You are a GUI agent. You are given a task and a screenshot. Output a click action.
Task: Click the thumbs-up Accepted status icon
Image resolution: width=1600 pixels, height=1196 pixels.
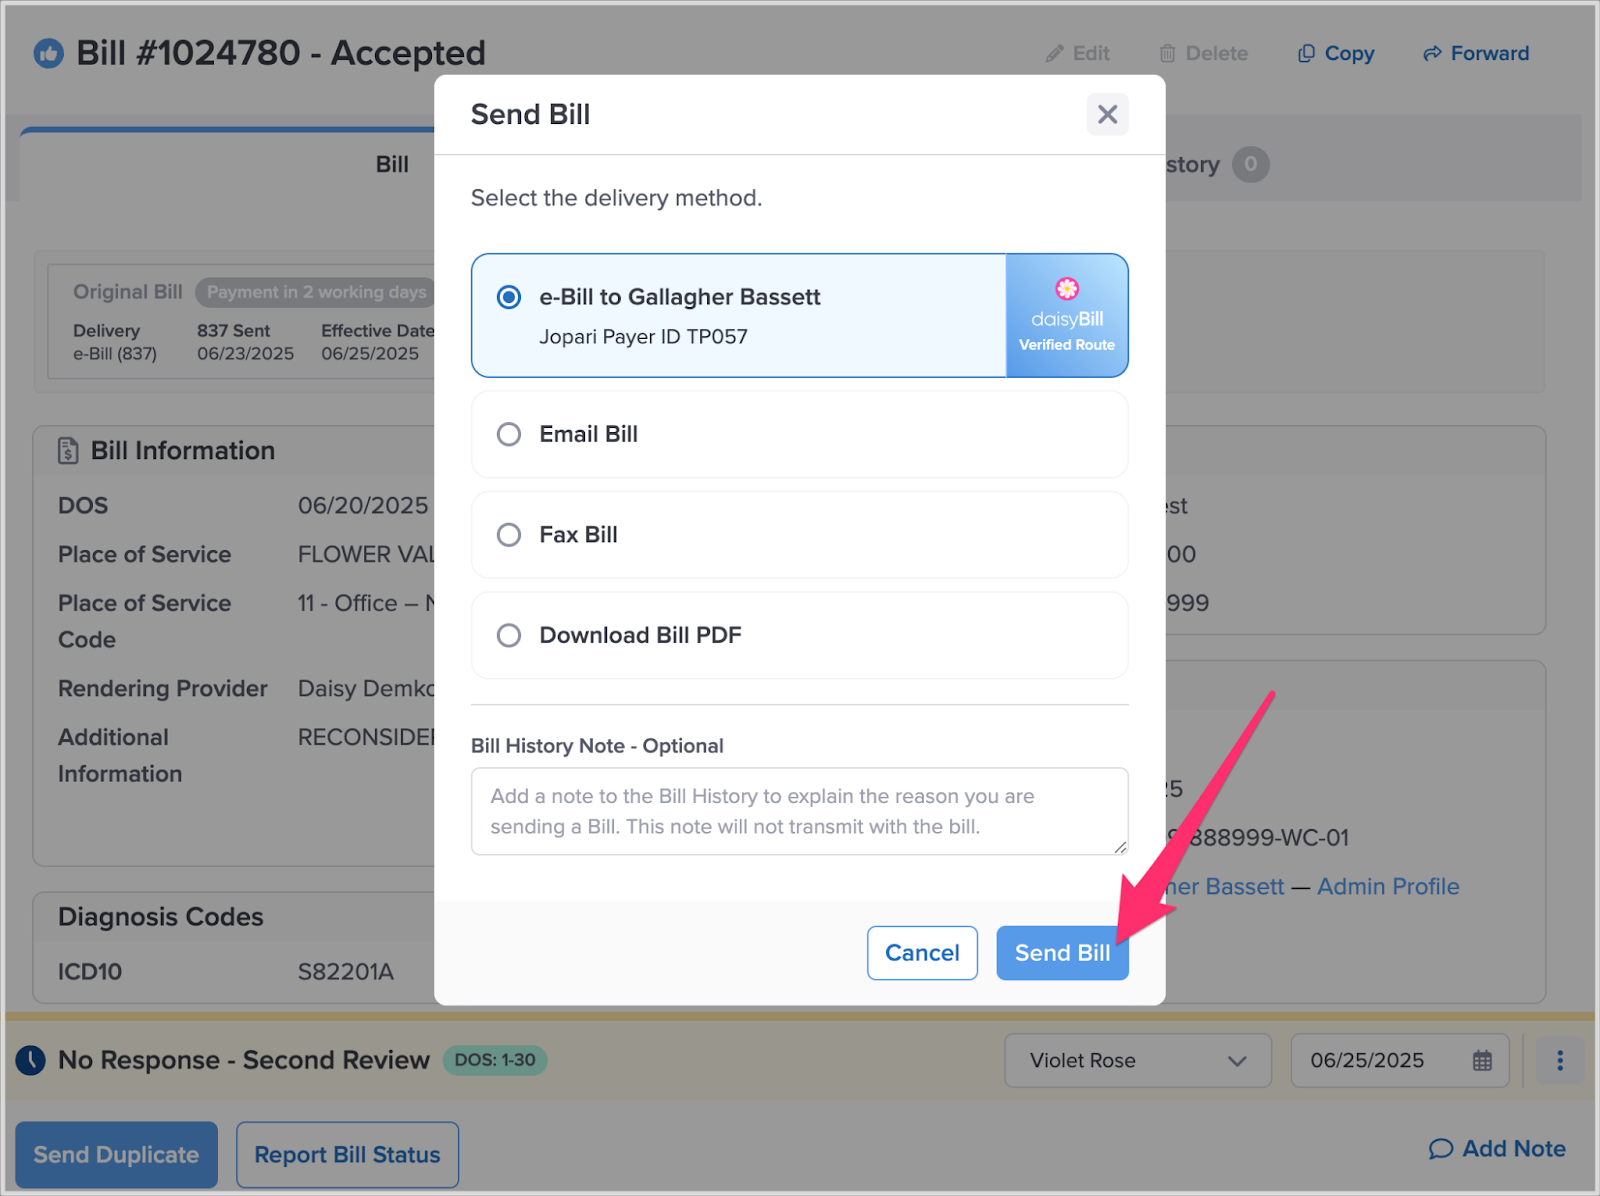(x=48, y=53)
